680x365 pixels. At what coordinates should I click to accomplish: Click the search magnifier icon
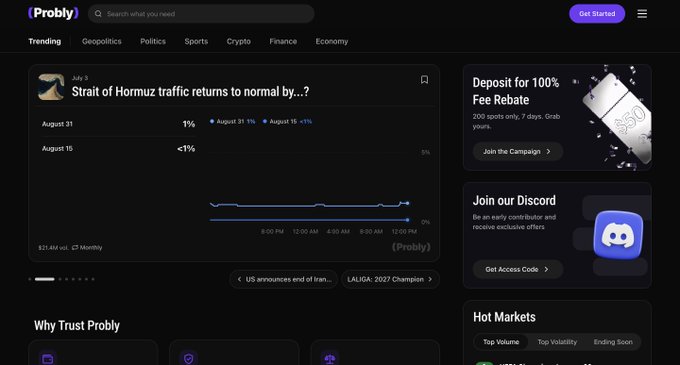pos(98,14)
